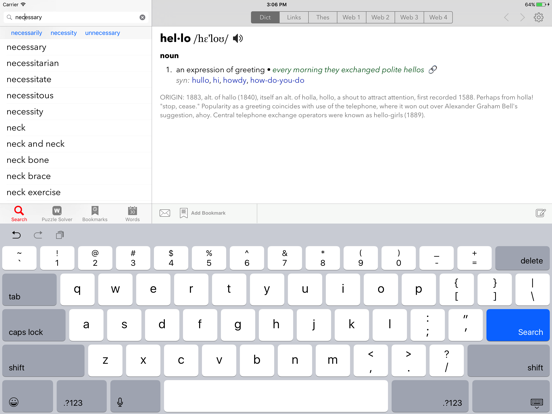
Task: Open the emoji keyboard
Action: click(27, 396)
